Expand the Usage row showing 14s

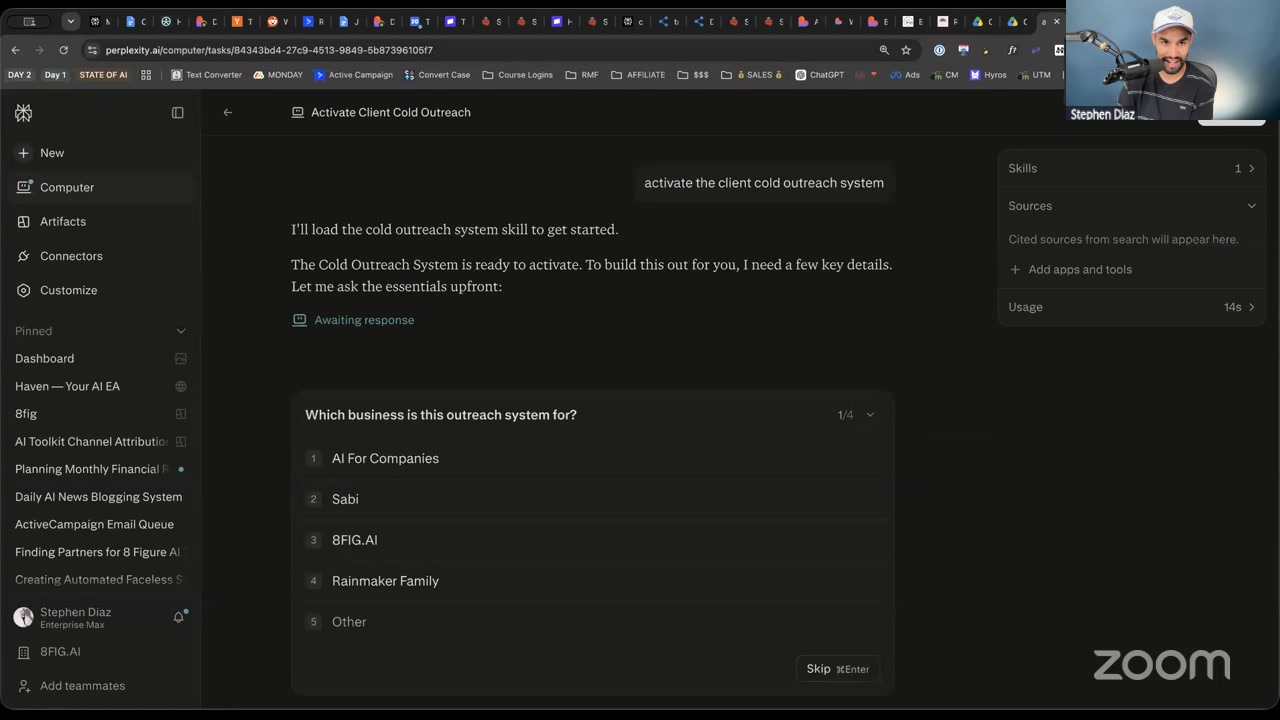pyautogui.click(x=1132, y=307)
